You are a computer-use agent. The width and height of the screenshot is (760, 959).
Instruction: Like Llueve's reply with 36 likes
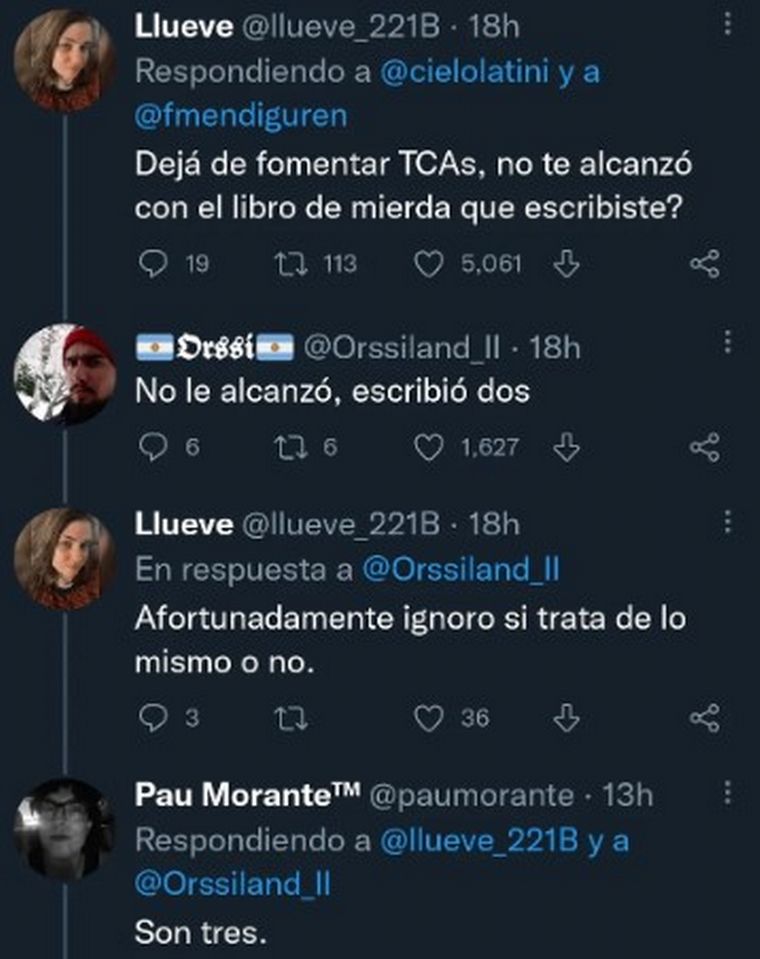point(429,717)
